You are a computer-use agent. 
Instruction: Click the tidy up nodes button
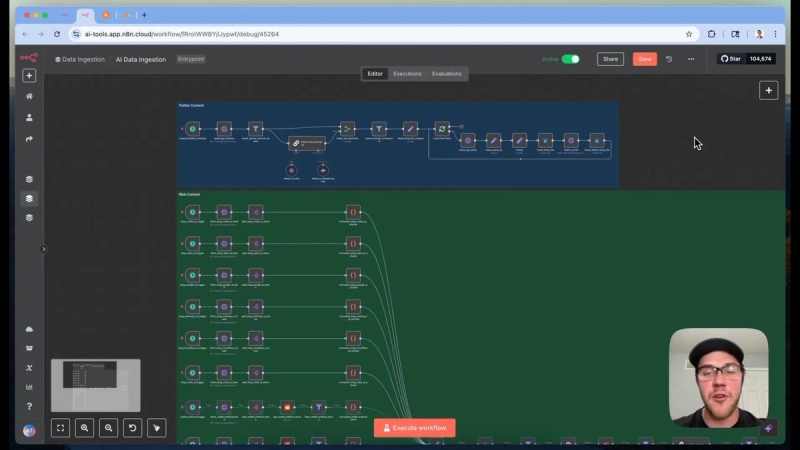(x=157, y=428)
